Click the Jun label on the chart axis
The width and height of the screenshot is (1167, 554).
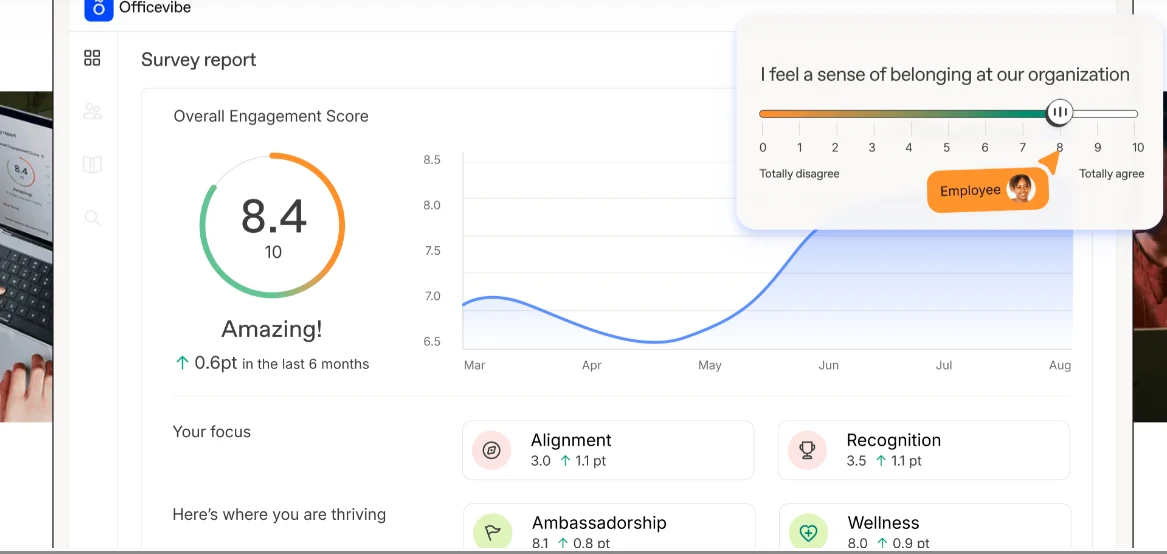click(x=828, y=365)
